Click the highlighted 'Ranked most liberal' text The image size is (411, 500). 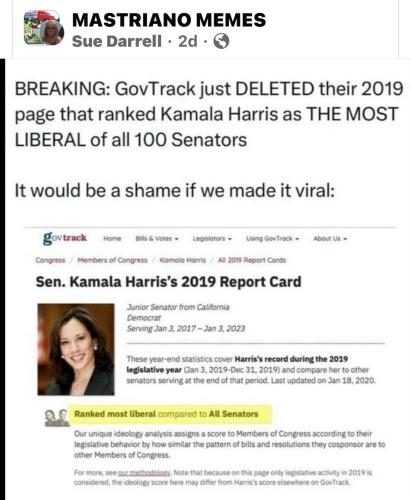115,414
